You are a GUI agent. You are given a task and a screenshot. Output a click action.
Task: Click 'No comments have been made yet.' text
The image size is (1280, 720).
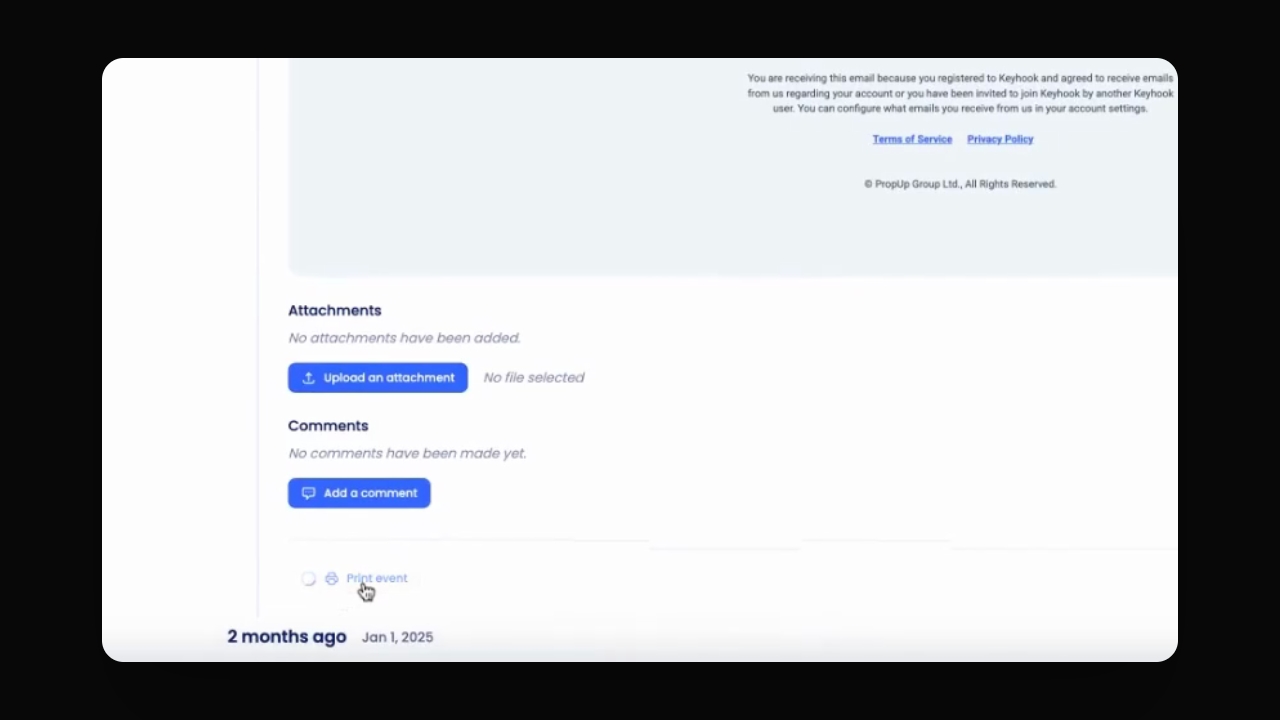(407, 453)
